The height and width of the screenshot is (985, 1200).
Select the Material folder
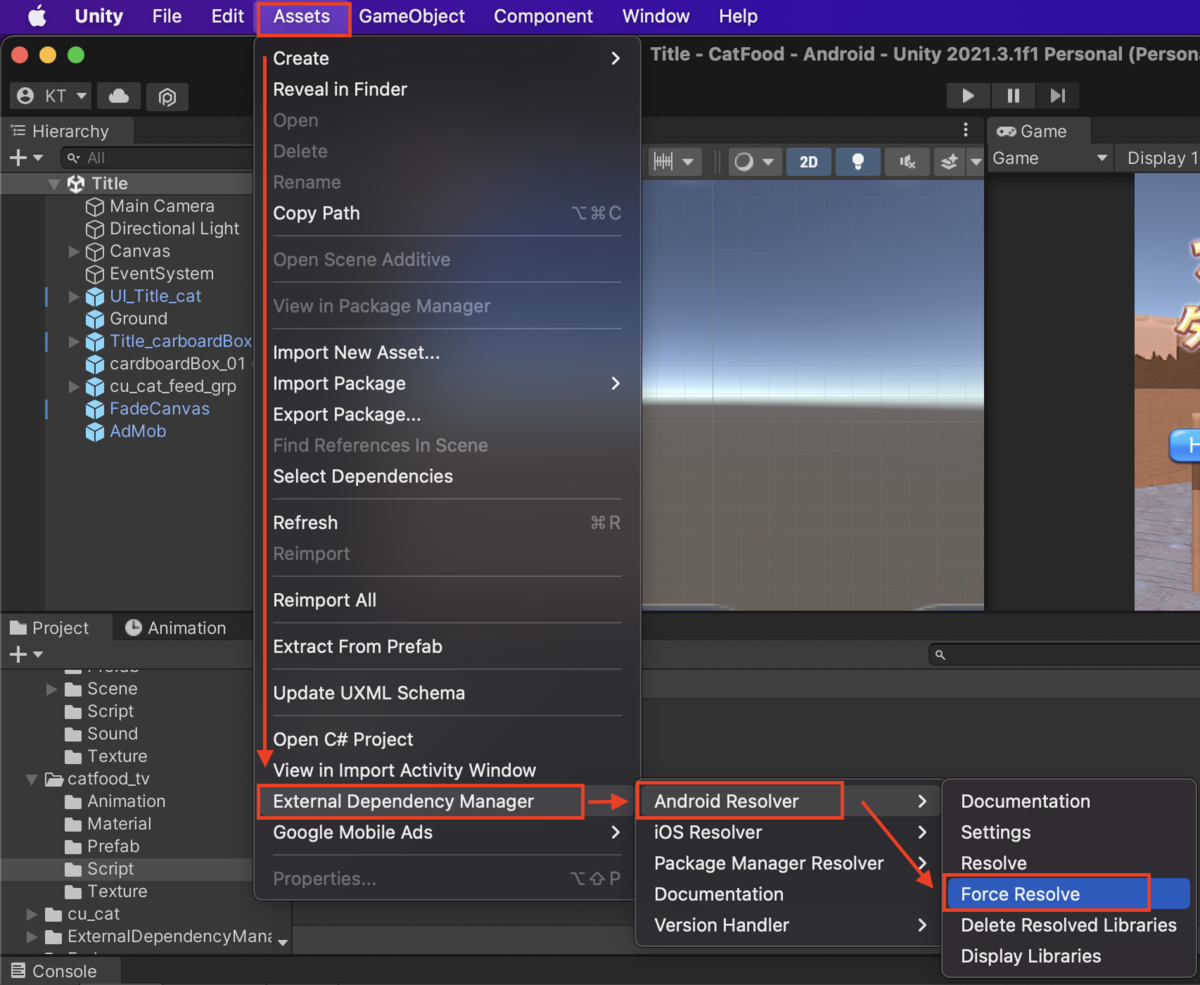pyautogui.click(x=119, y=824)
